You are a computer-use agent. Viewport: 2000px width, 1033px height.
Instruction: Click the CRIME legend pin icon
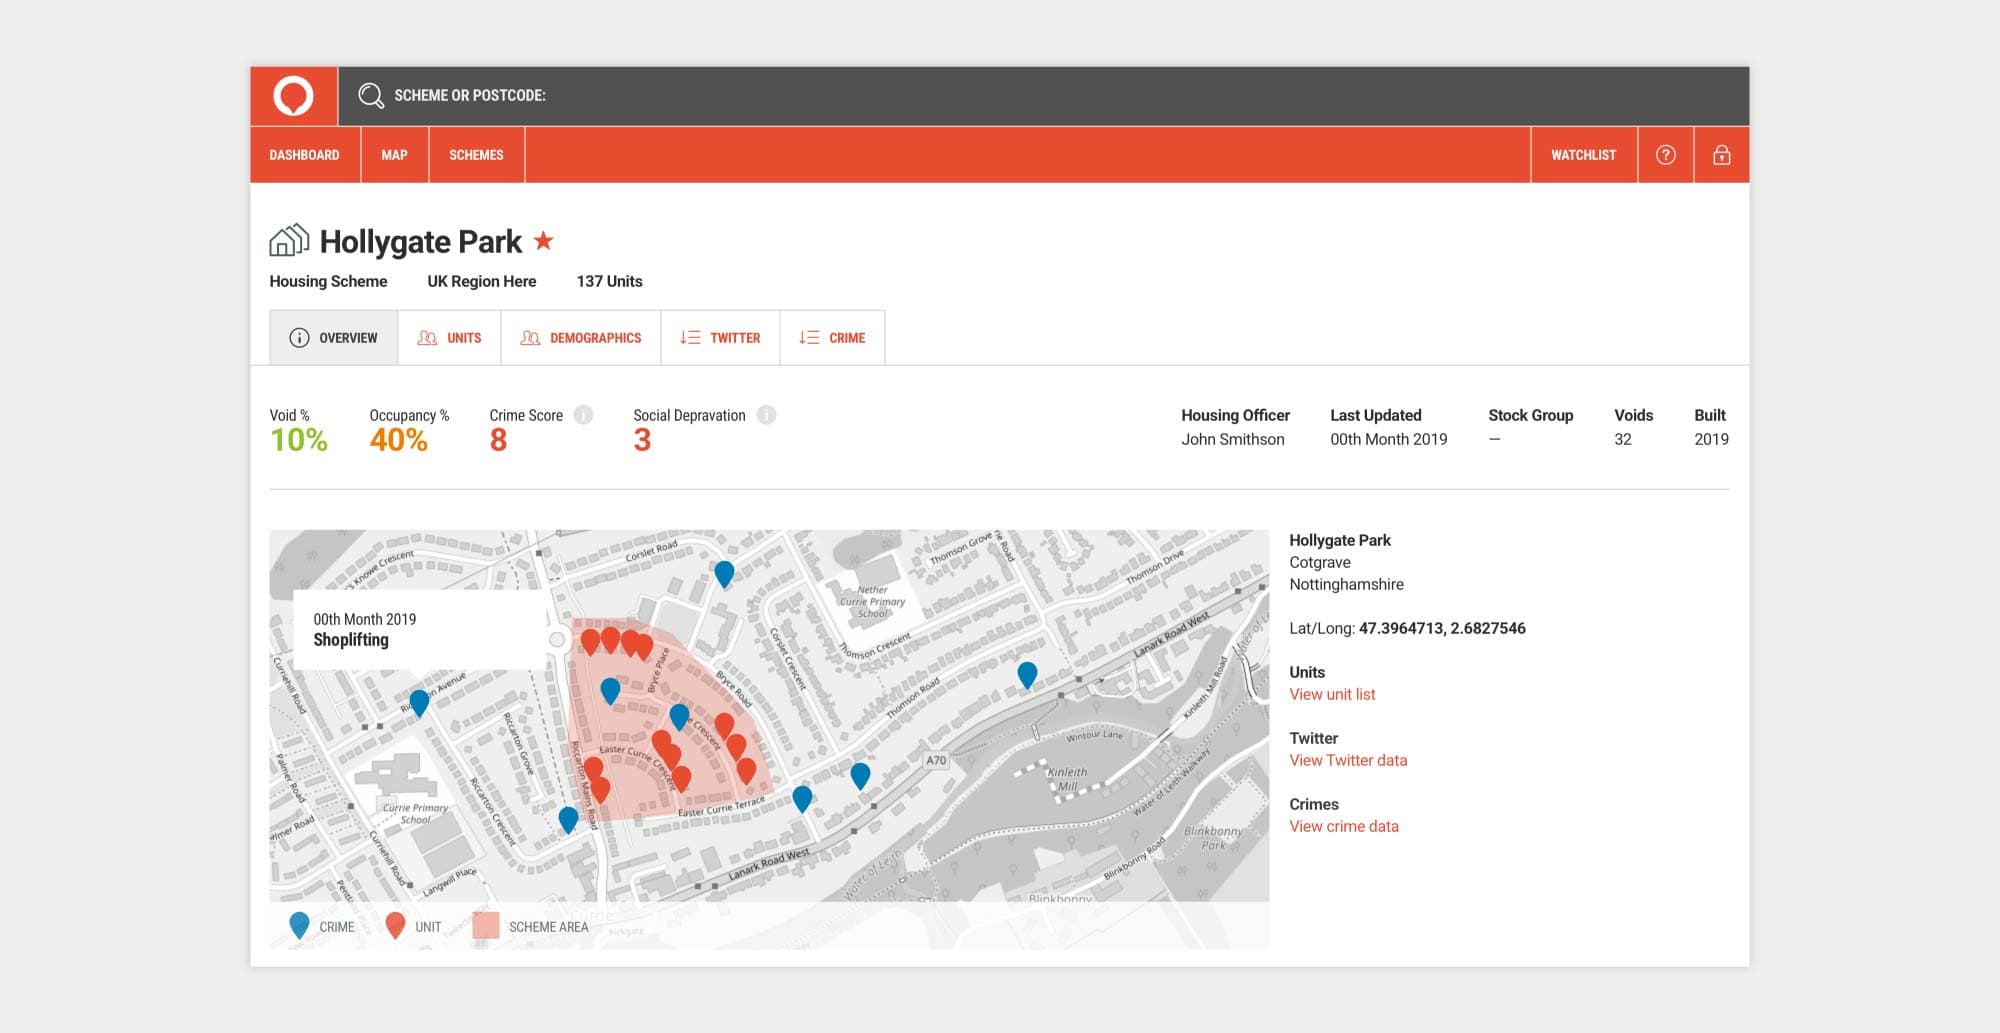(299, 925)
